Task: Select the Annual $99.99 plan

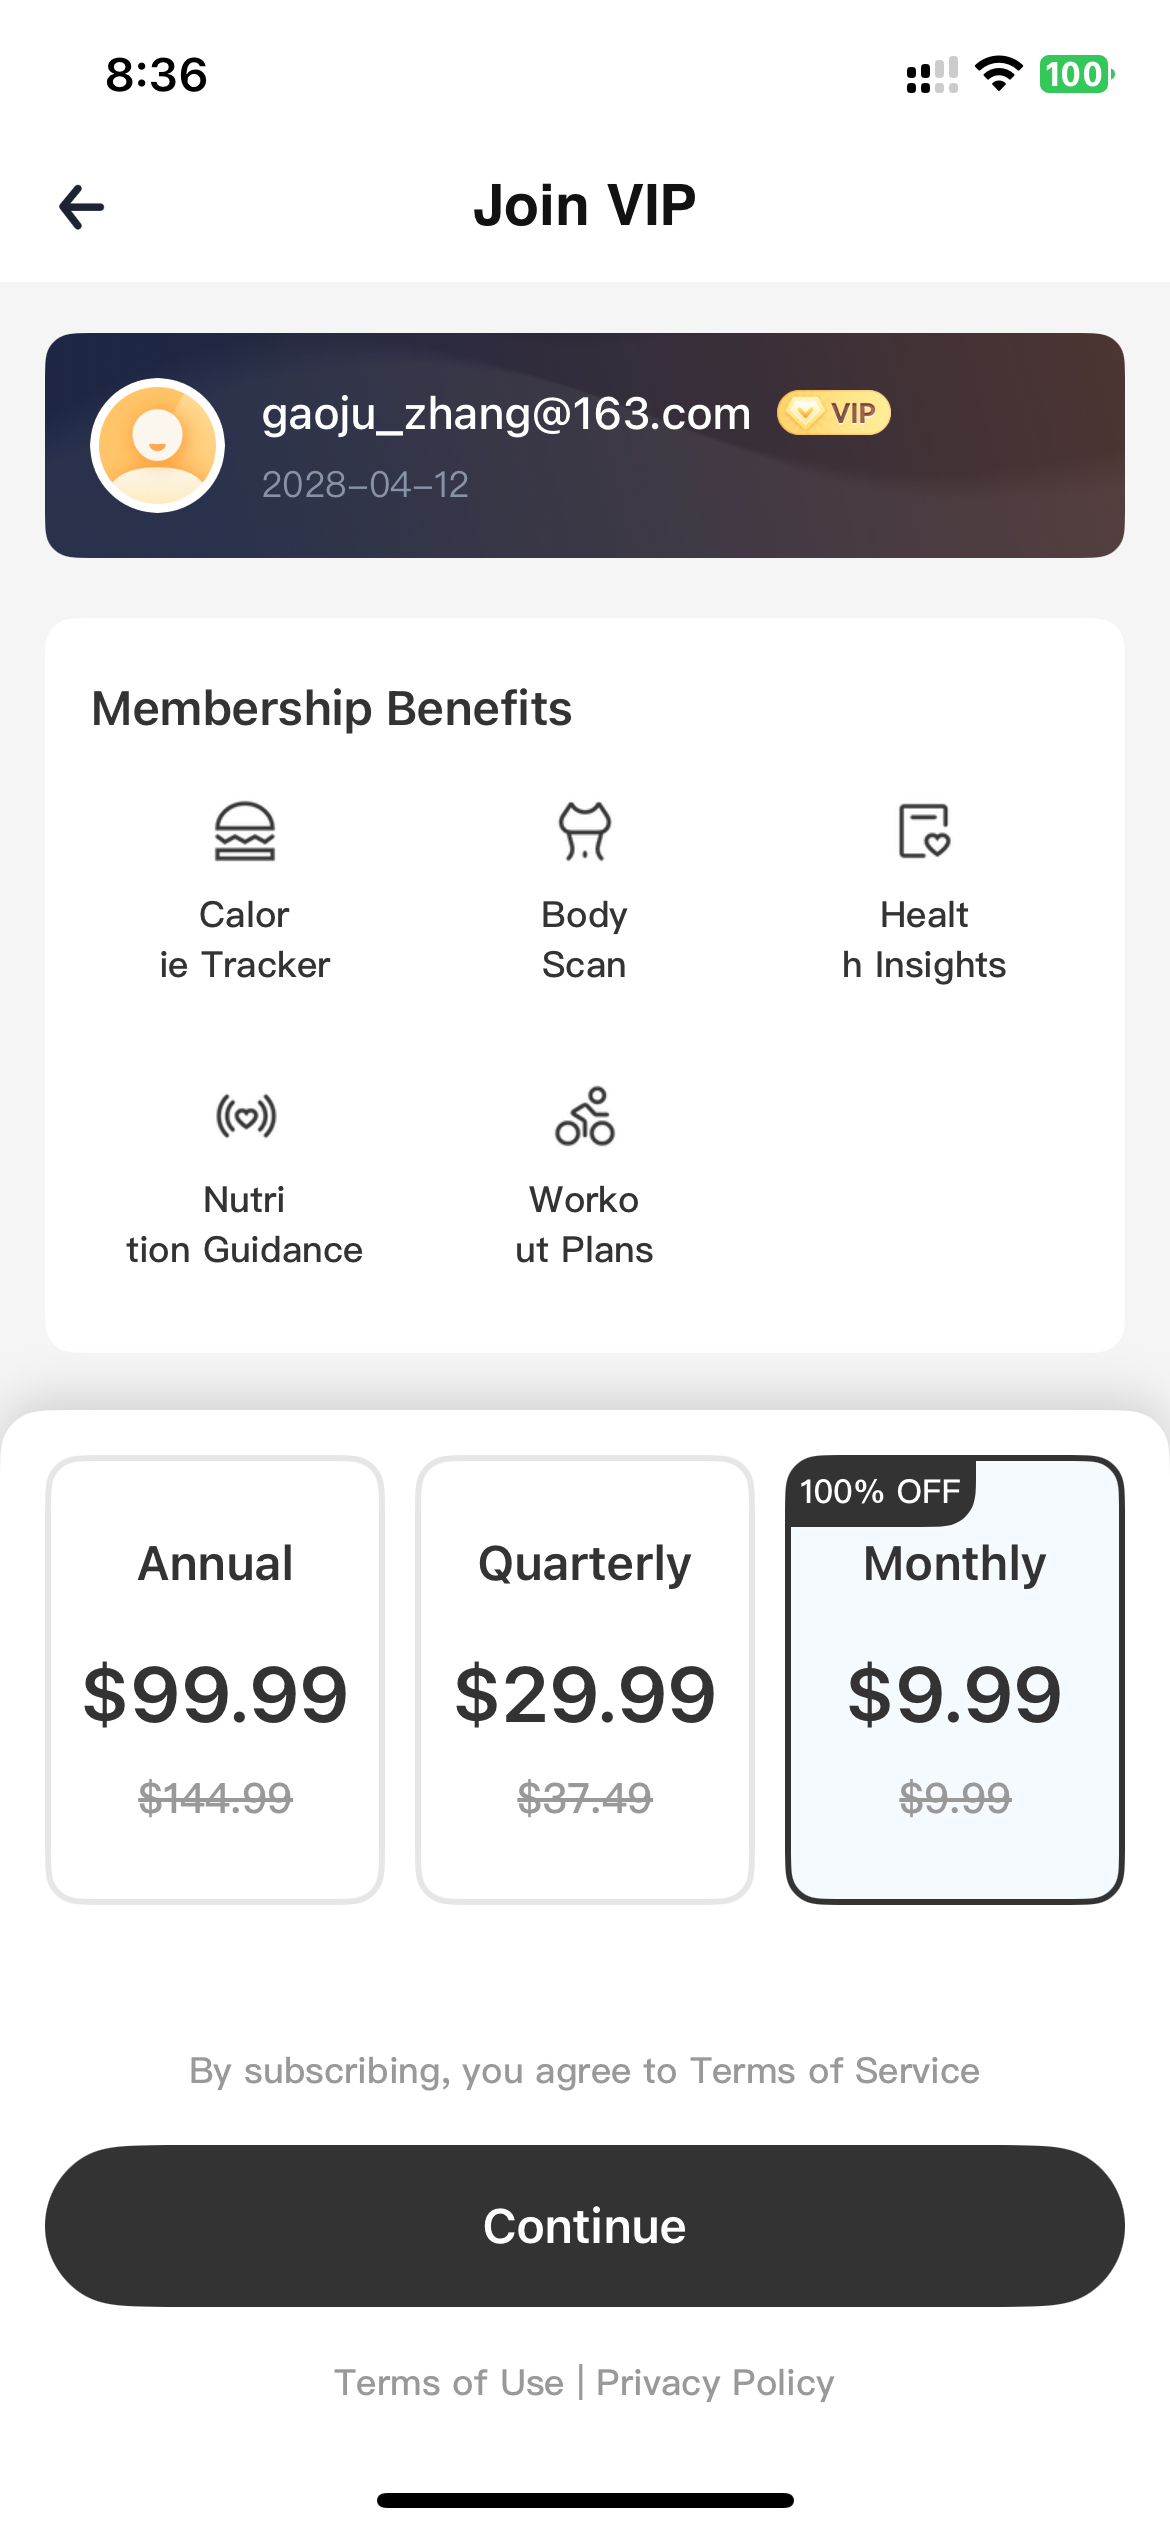Action: click(215, 1680)
